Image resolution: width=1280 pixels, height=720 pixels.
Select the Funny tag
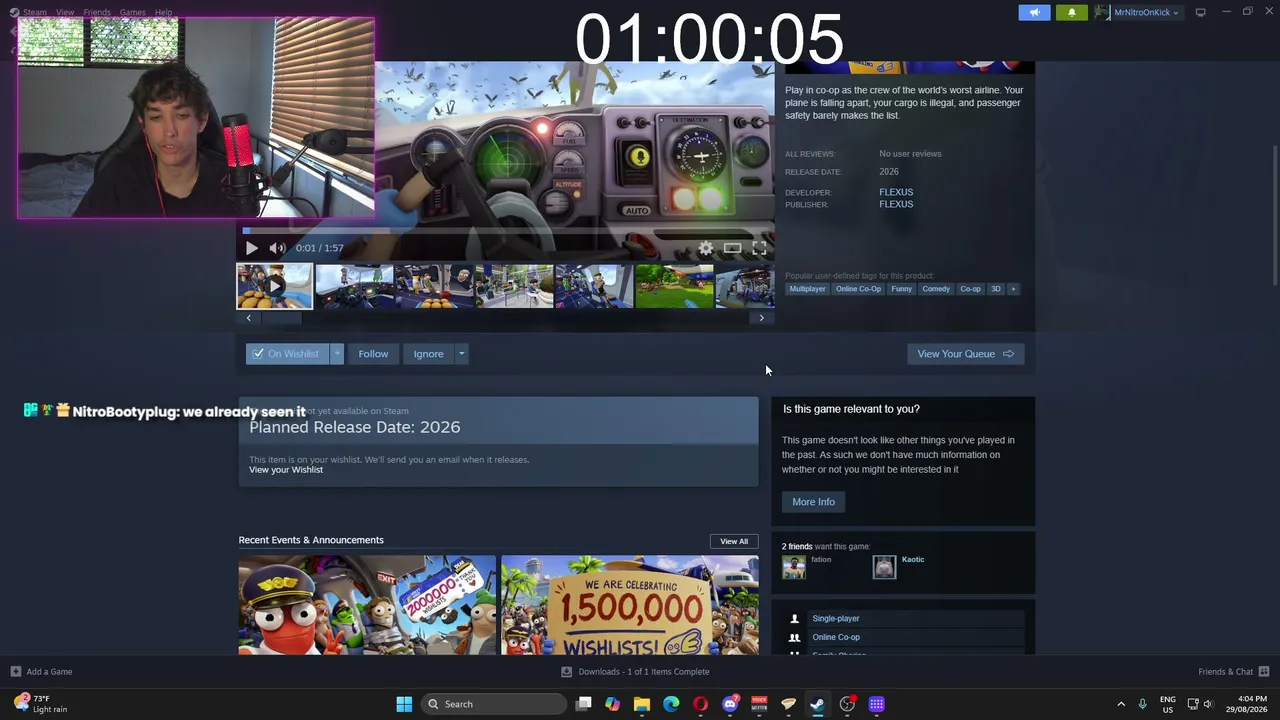click(x=901, y=289)
